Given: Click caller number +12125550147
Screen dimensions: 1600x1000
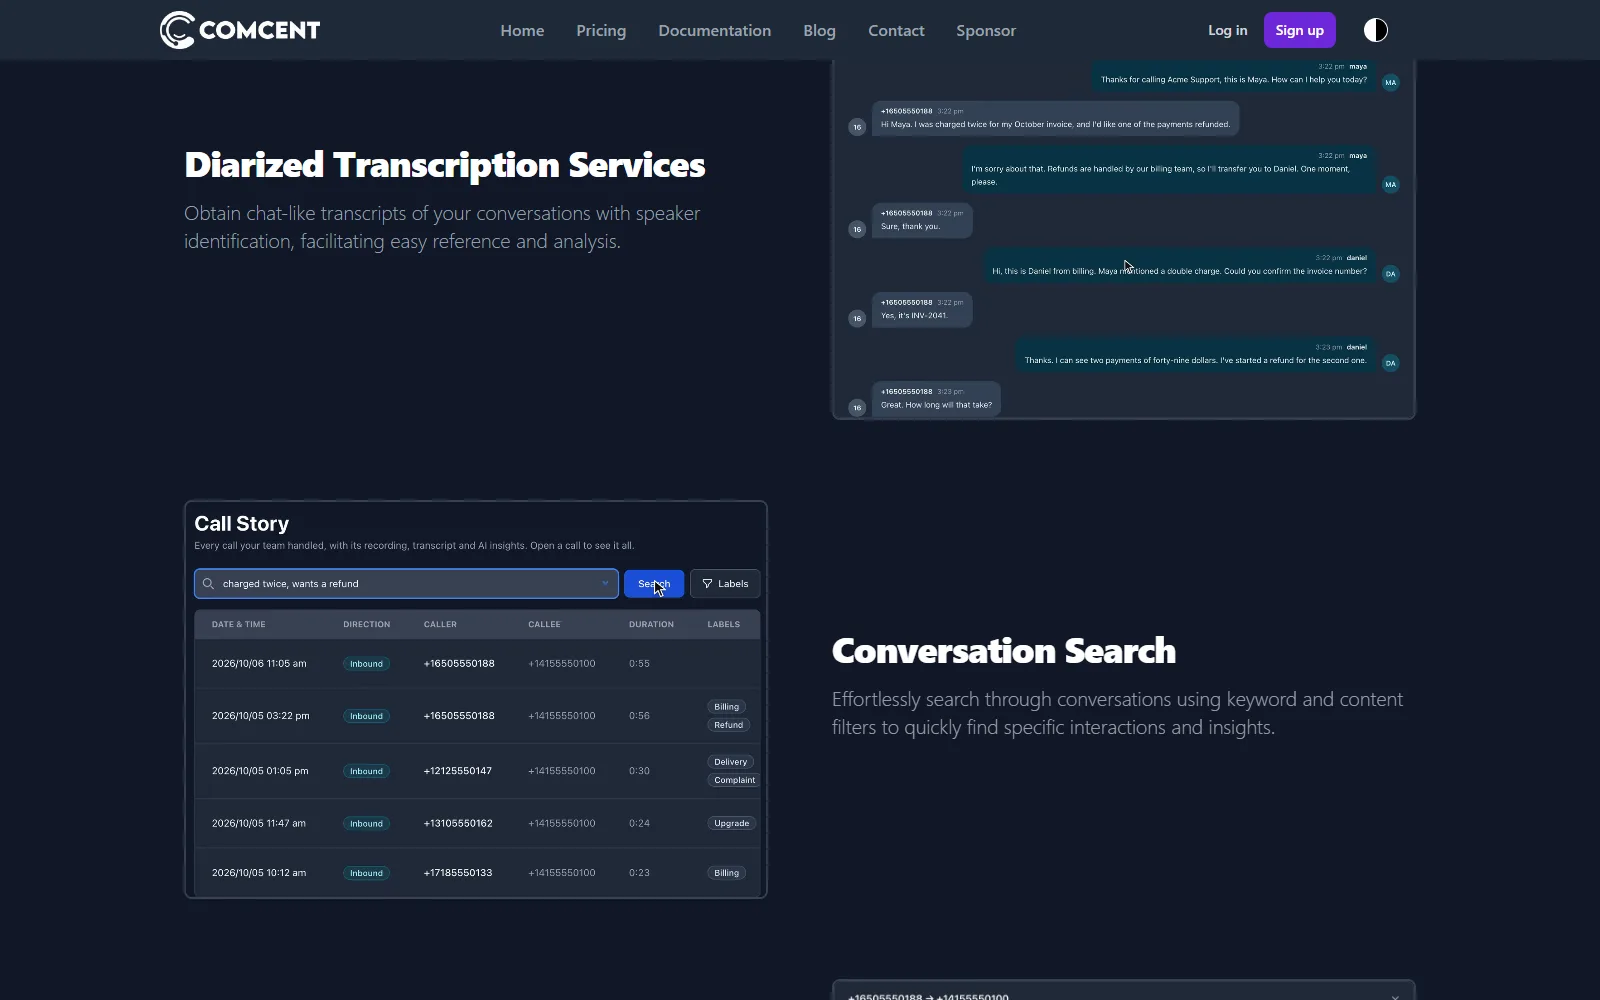Looking at the screenshot, I should pyautogui.click(x=458, y=771).
